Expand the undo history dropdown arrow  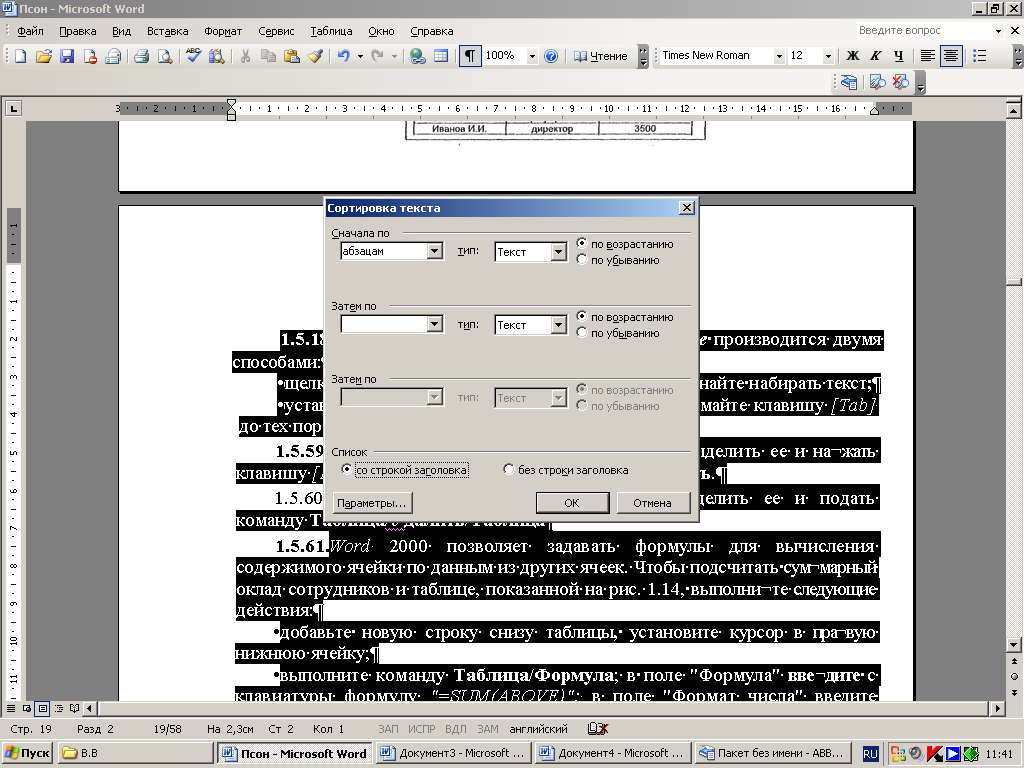point(360,56)
